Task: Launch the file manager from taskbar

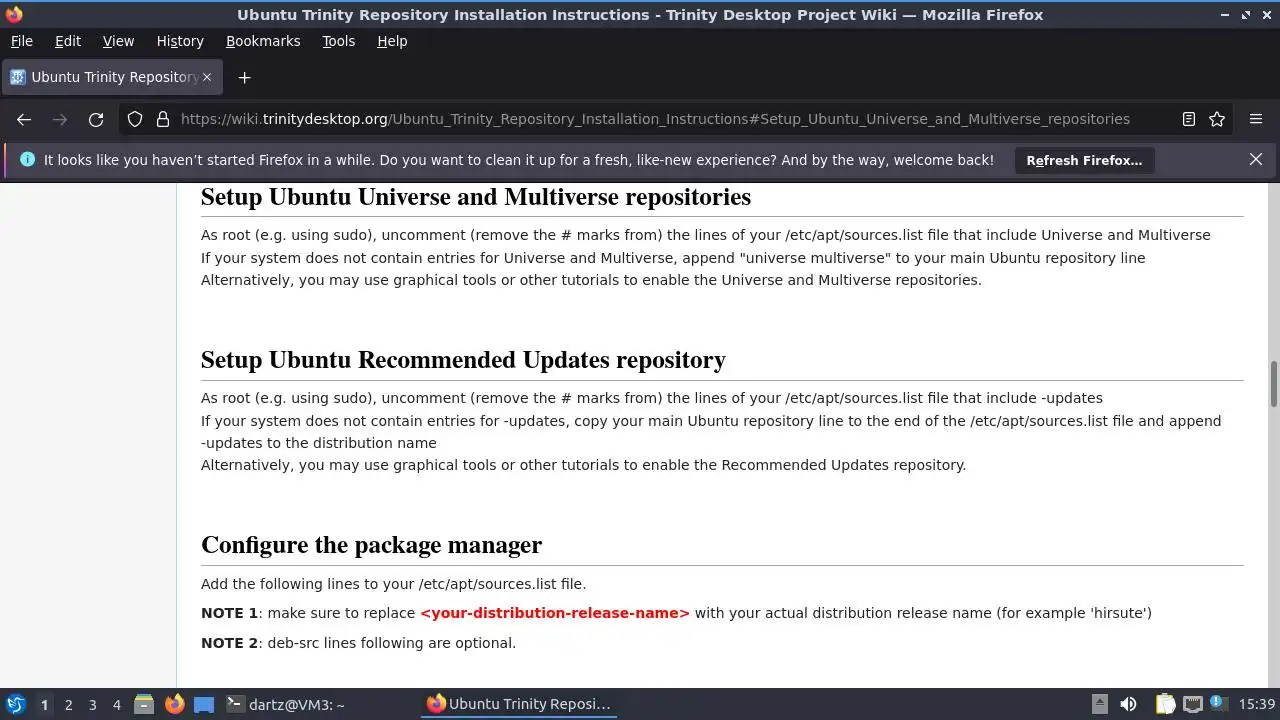Action: (144, 704)
